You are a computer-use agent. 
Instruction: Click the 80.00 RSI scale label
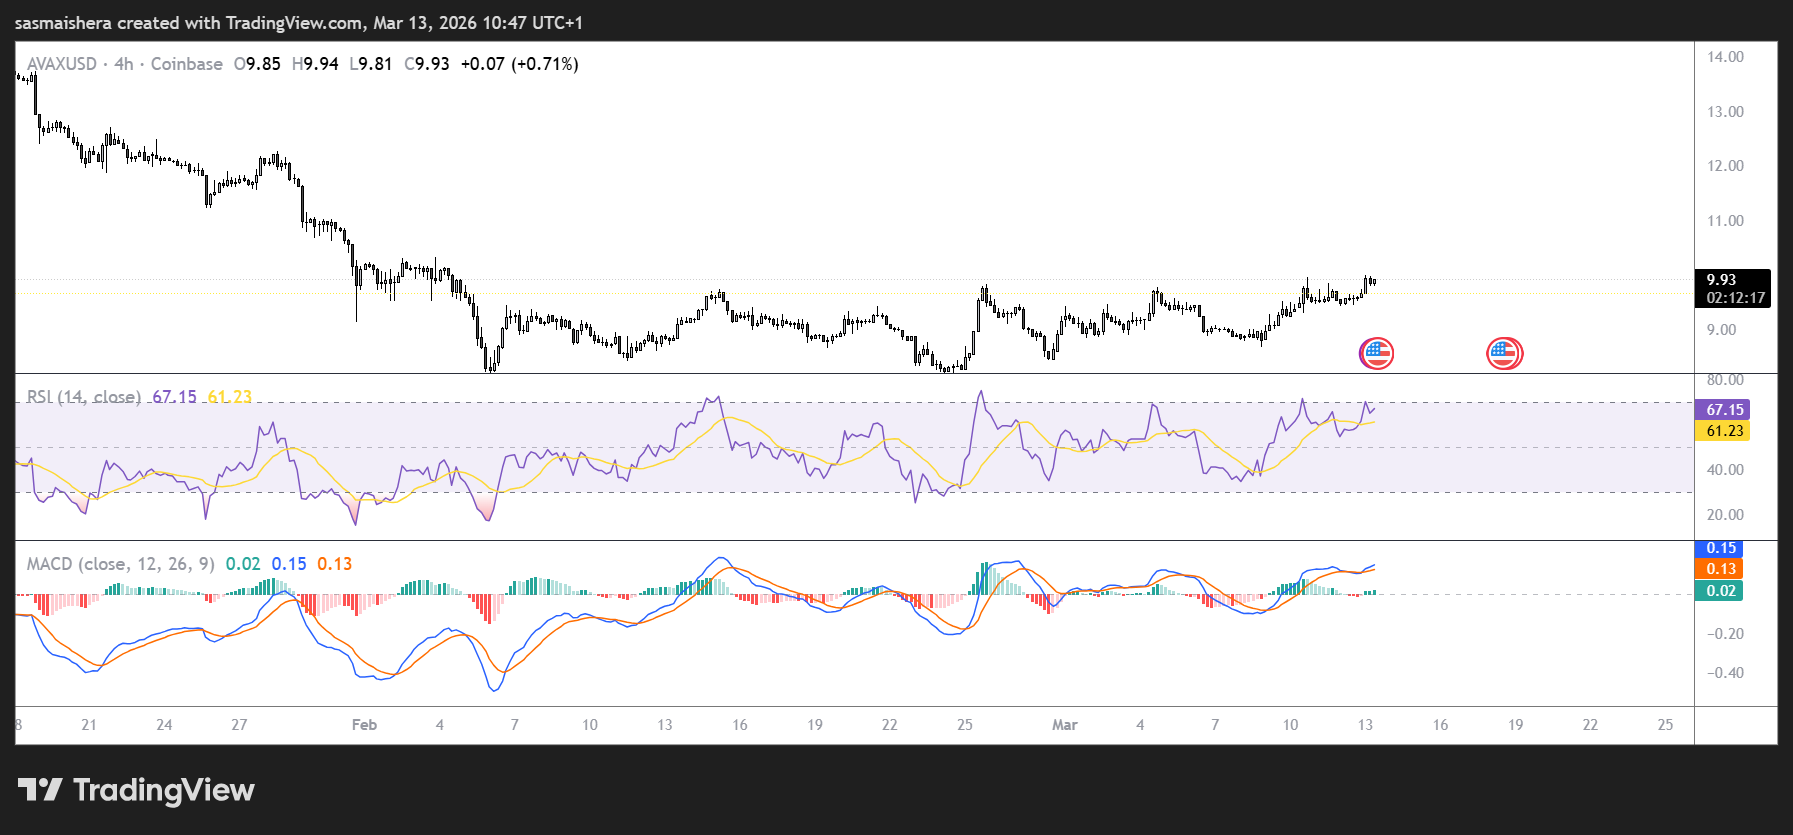[x=1725, y=380]
